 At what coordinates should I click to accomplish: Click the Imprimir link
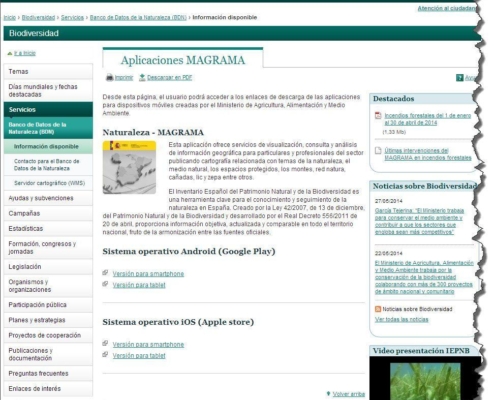pos(124,78)
